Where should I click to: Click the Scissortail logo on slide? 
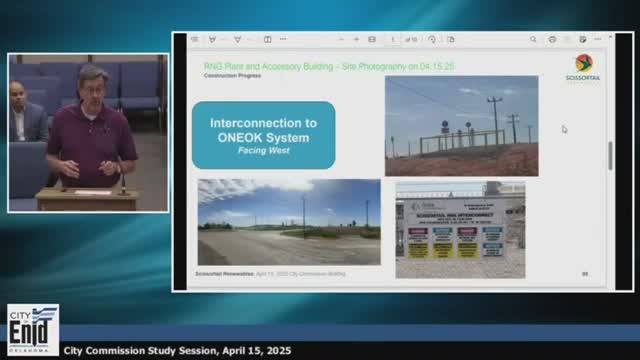583,67
